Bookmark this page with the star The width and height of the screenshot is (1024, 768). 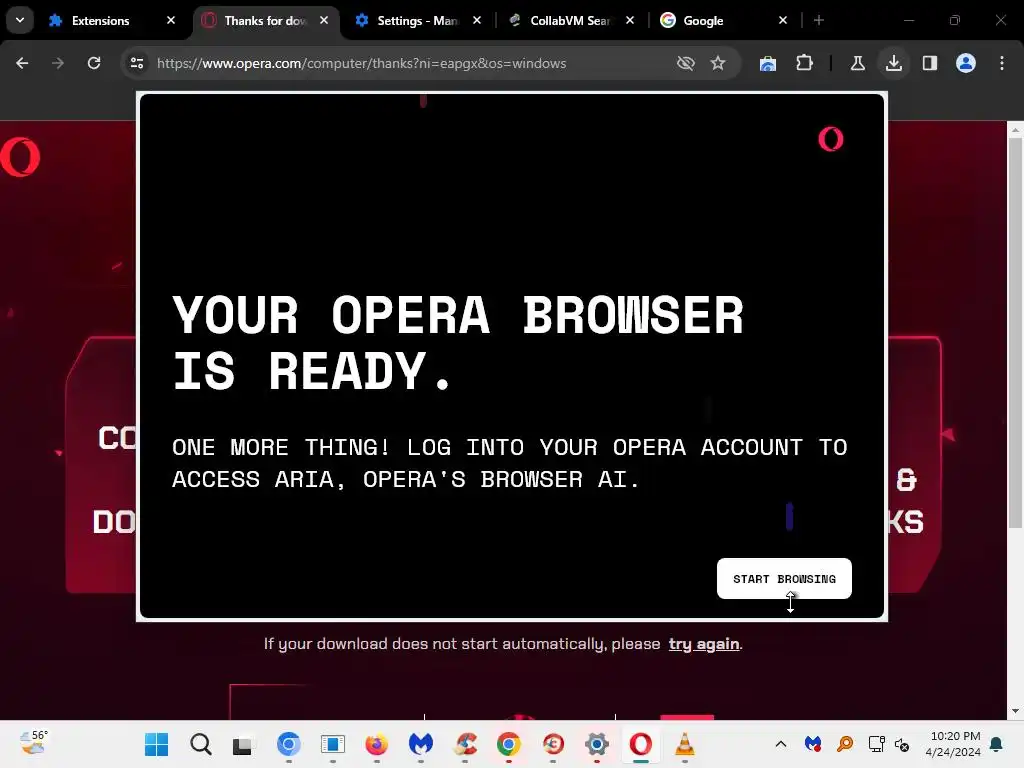tap(718, 63)
